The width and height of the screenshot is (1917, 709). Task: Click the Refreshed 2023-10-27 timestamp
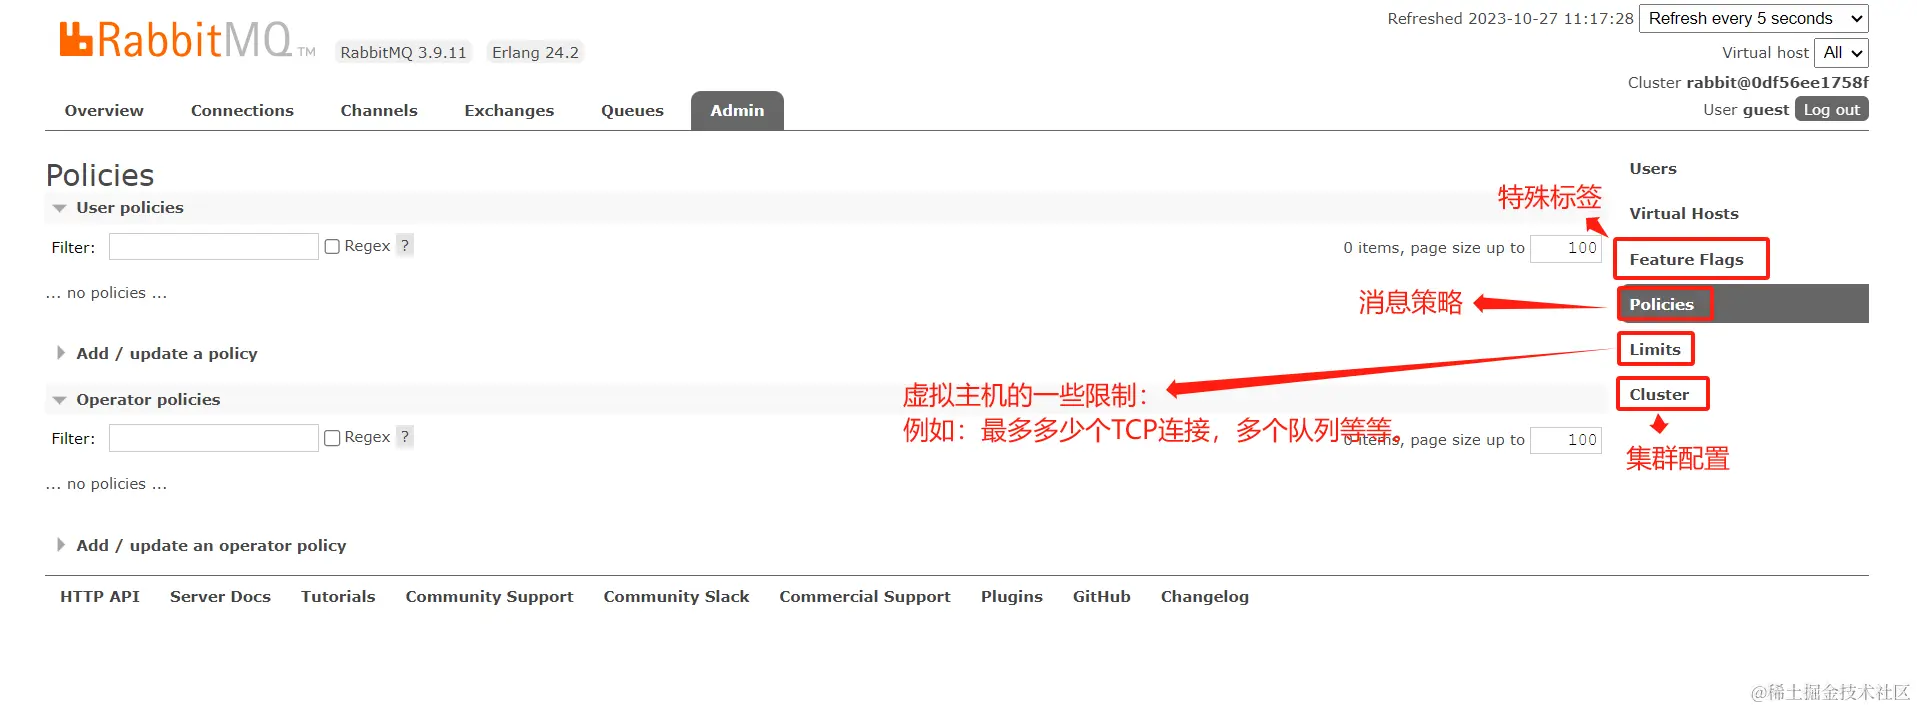pyautogui.click(x=1510, y=19)
